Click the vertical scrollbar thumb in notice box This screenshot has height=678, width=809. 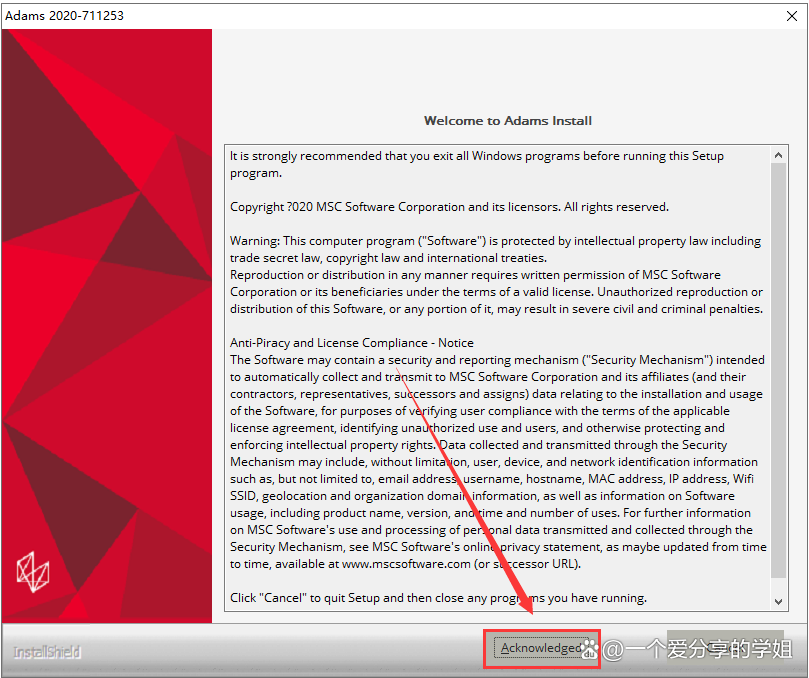point(779,370)
